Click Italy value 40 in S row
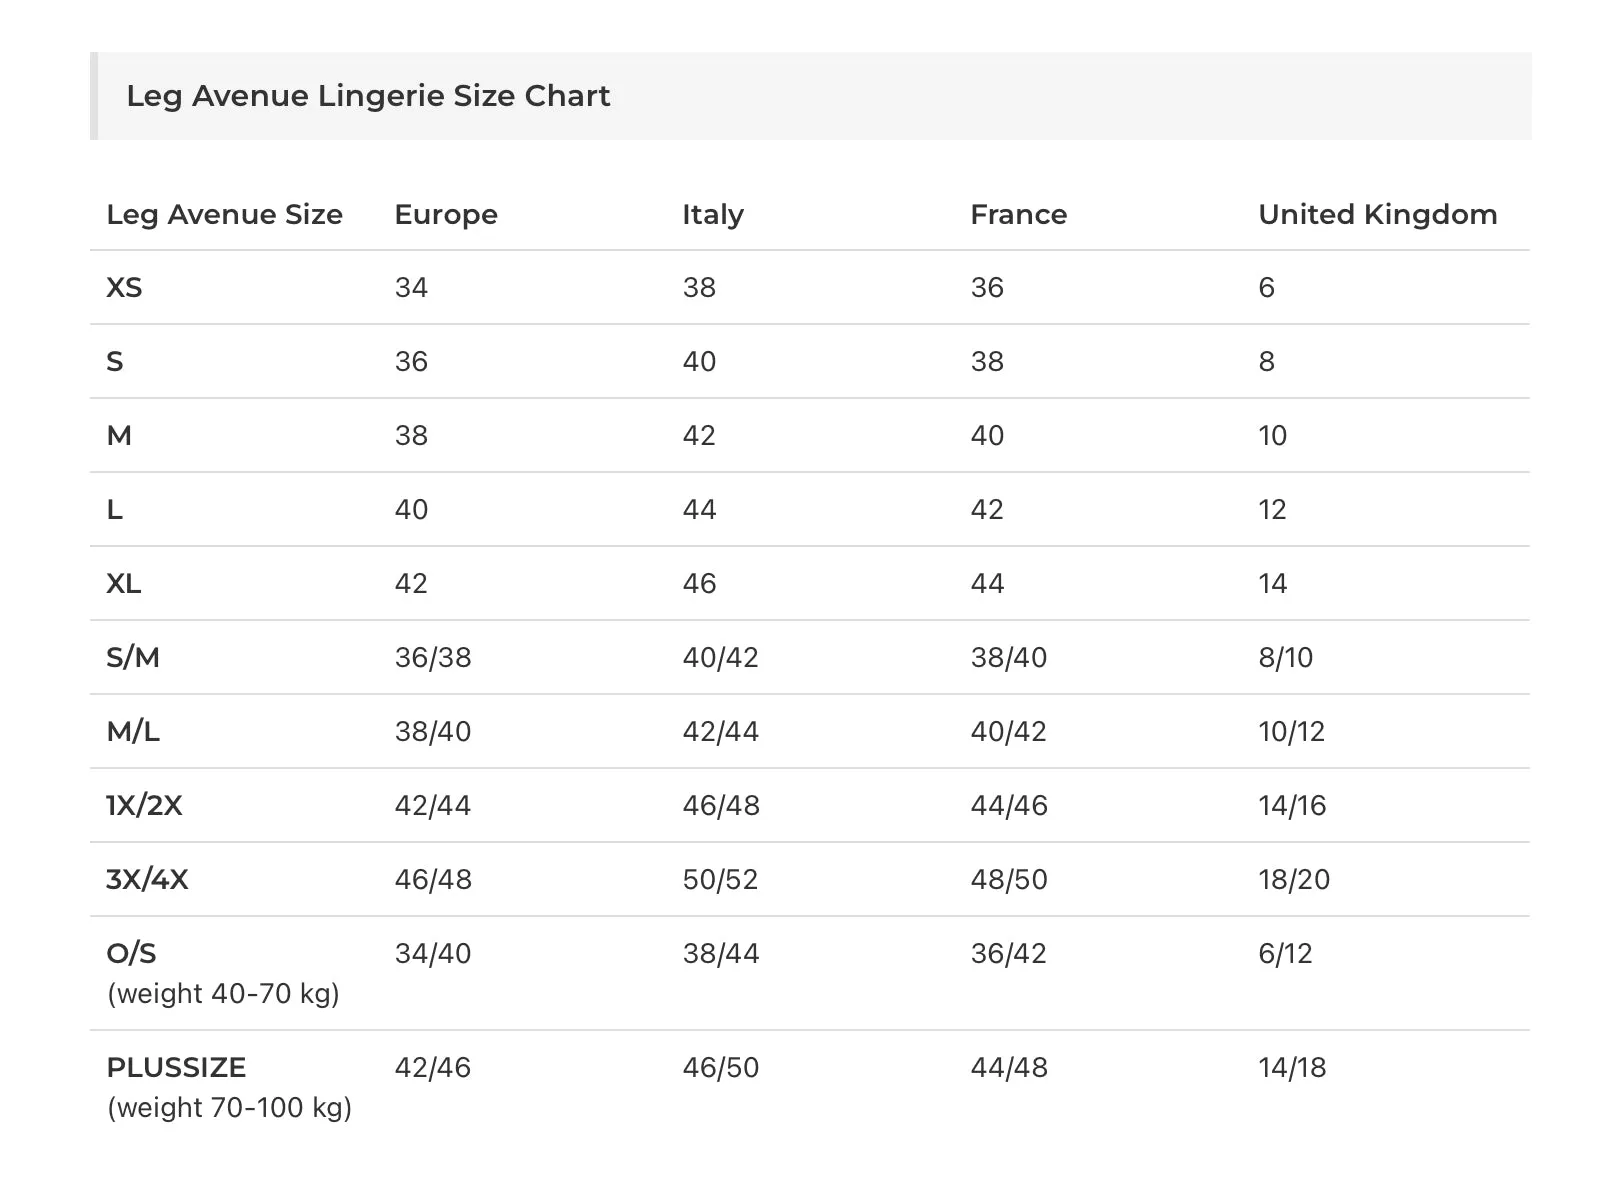 699,362
